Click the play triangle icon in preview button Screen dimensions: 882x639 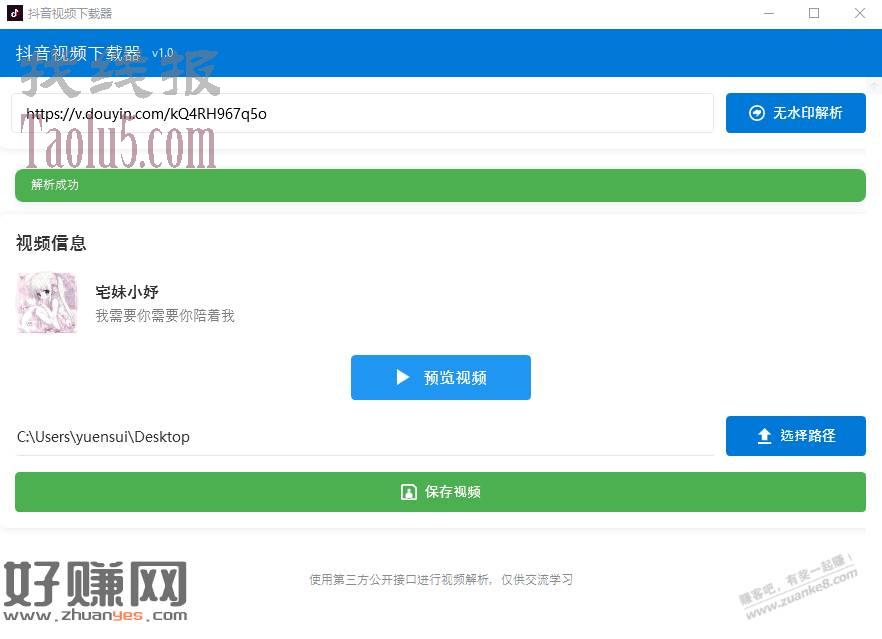point(402,377)
